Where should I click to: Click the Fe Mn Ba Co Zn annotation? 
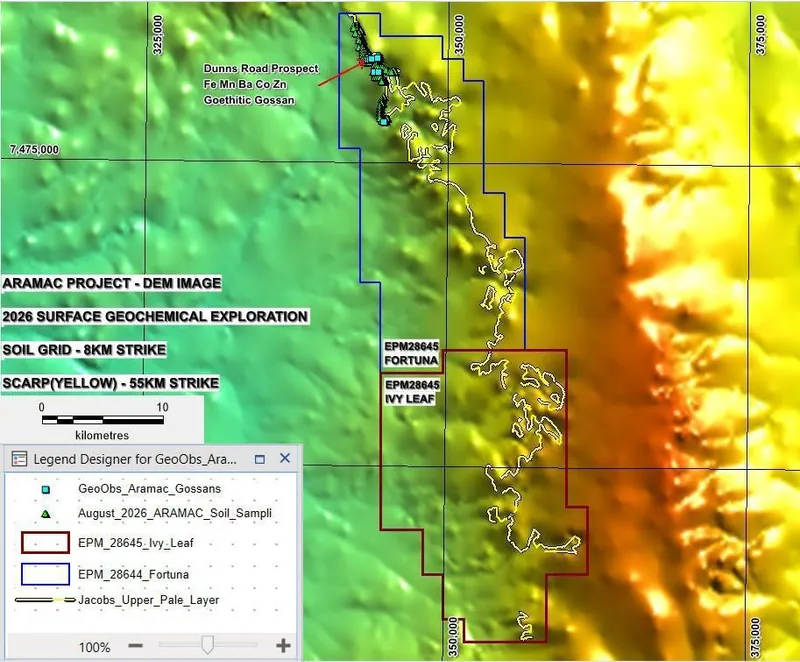click(x=245, y=84)
